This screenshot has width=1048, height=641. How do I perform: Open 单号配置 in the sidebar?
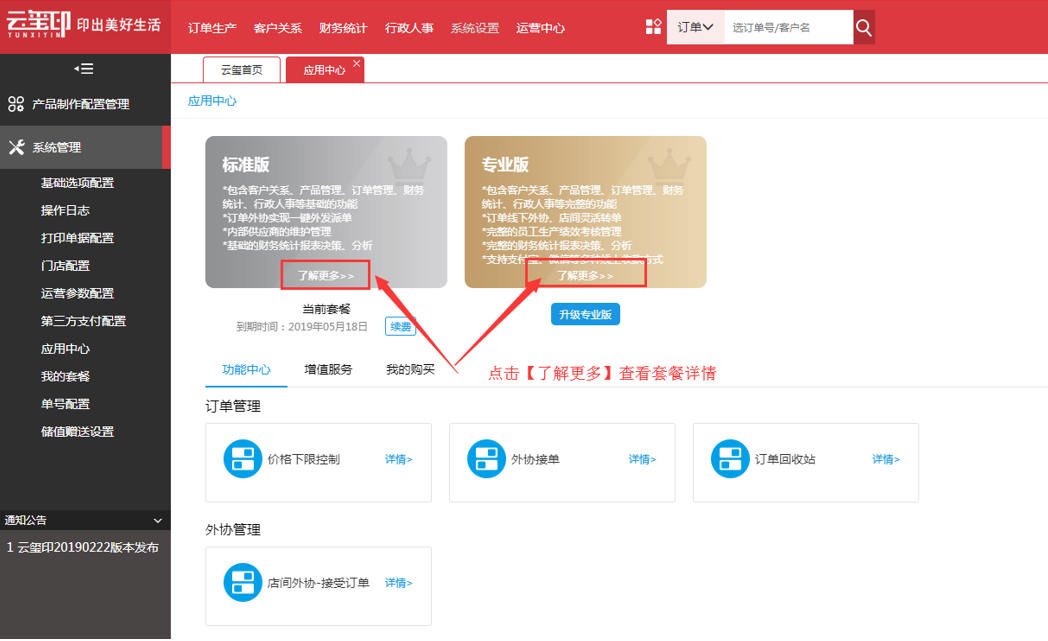pyautogui.click(x=65, y=404)
